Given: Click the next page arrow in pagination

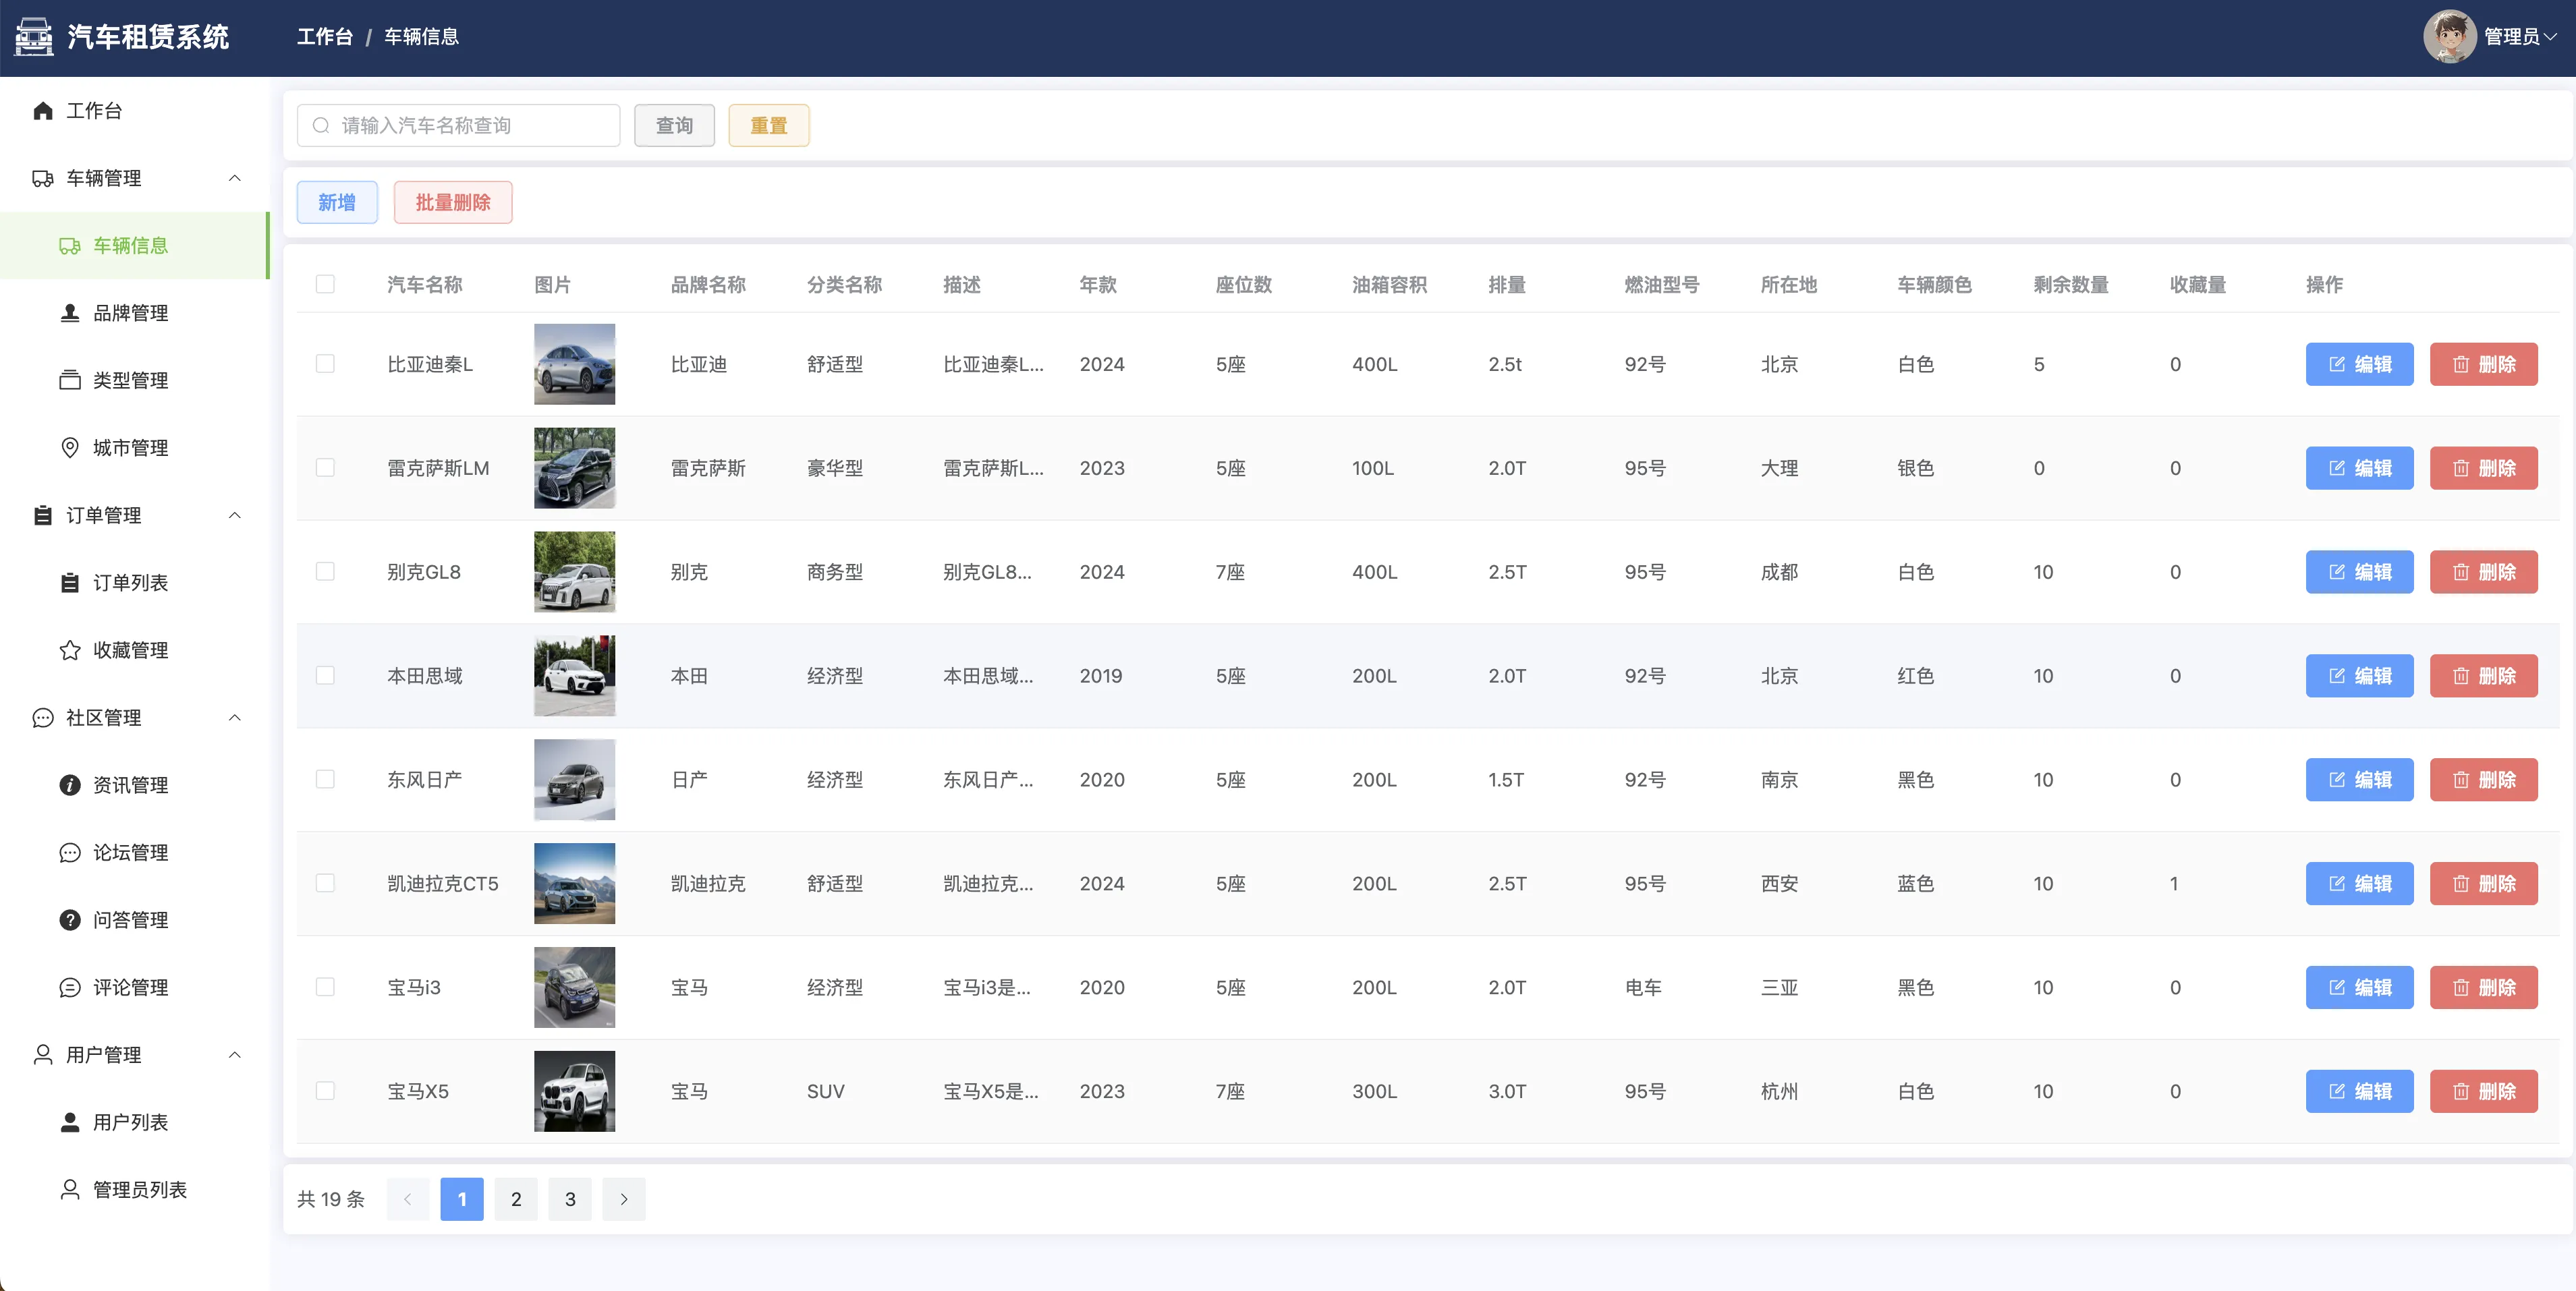Looking at the screenshot, I should pyautogui.click(x=624, y=1199).
